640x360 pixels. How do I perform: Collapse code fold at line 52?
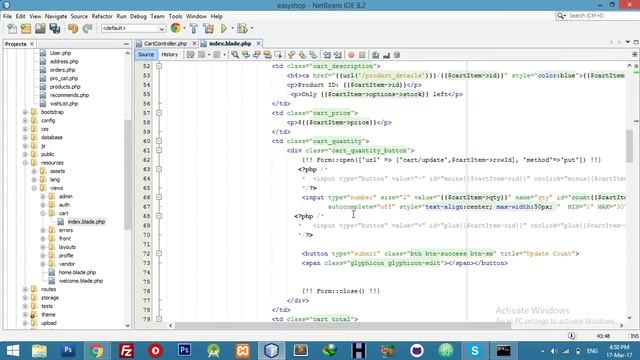coord(159,66)
